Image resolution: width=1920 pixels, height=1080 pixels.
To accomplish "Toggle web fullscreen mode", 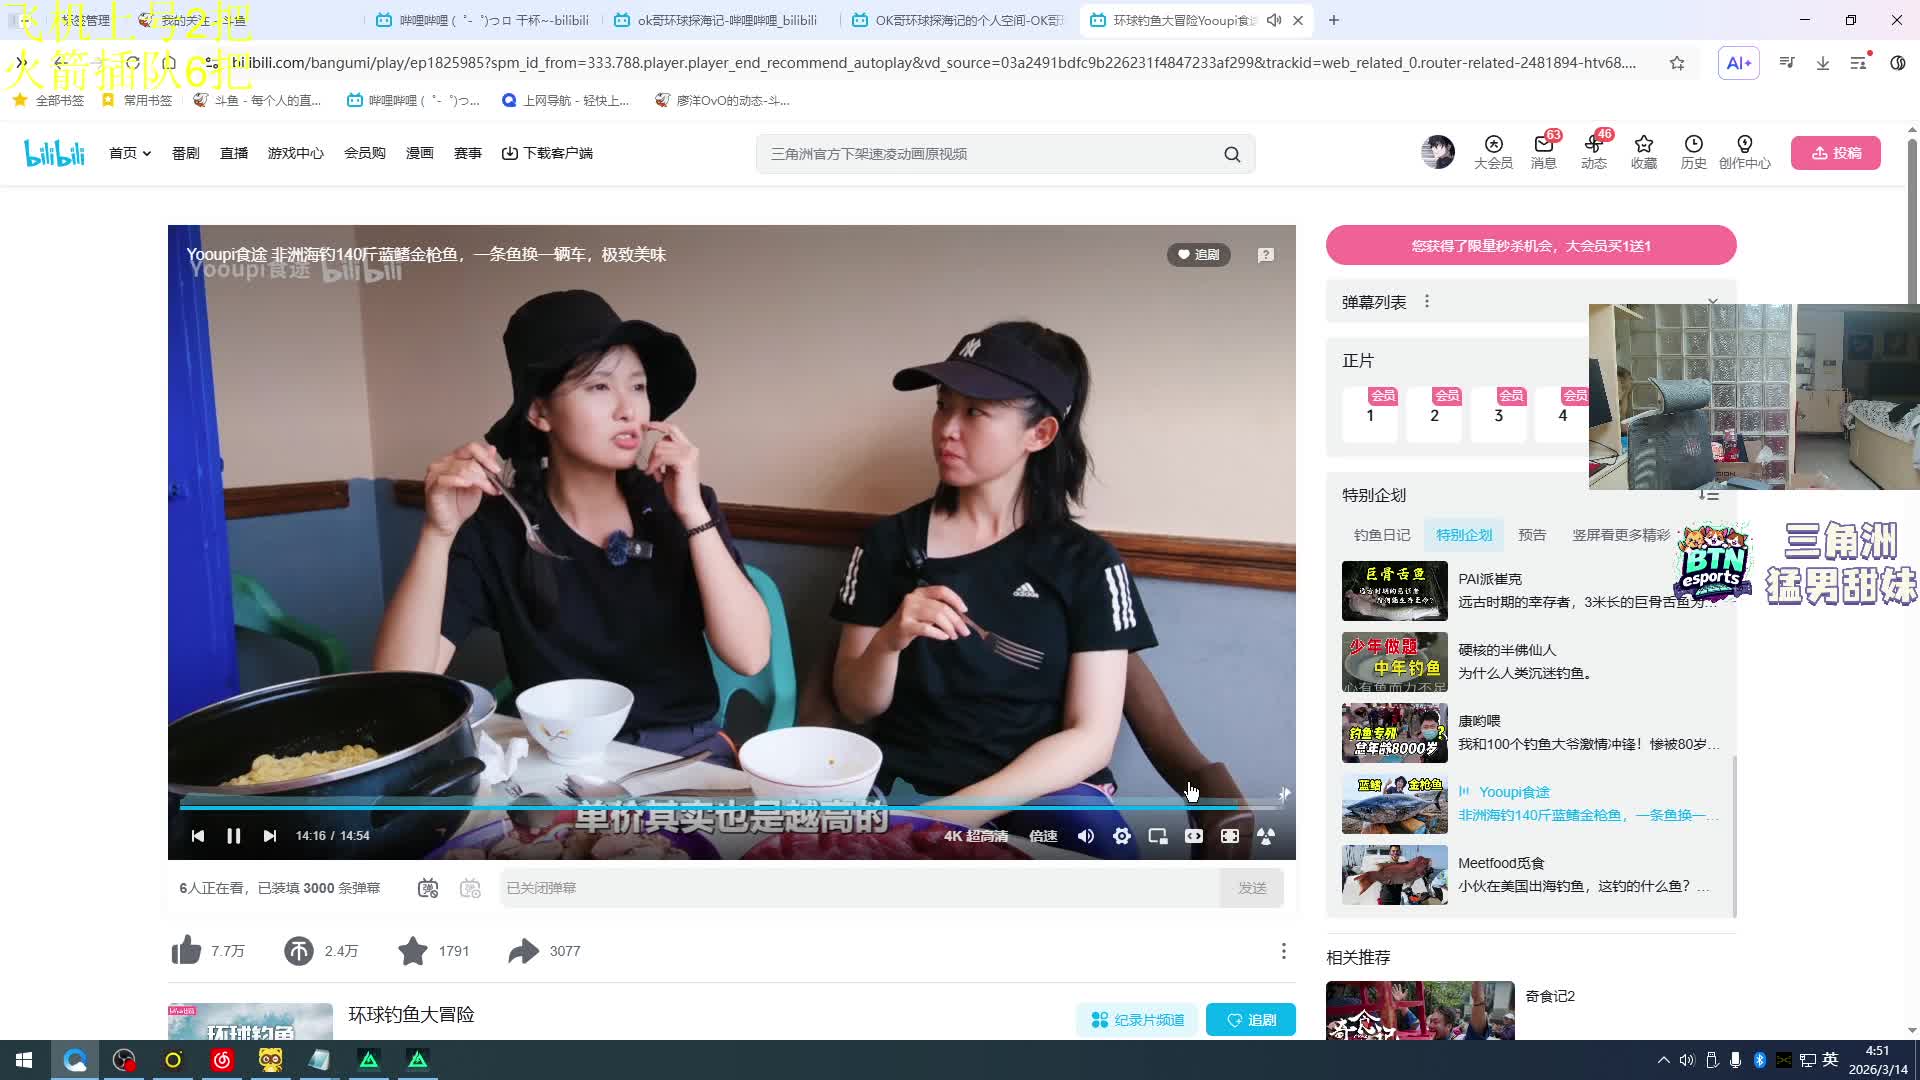I will pos(1230,836).
